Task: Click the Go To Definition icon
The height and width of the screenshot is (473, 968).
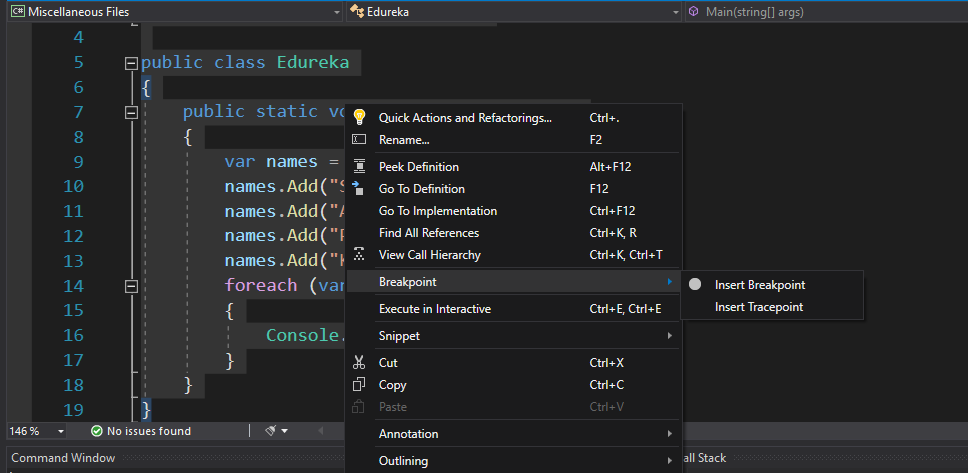Action: [x=357, y=188]
